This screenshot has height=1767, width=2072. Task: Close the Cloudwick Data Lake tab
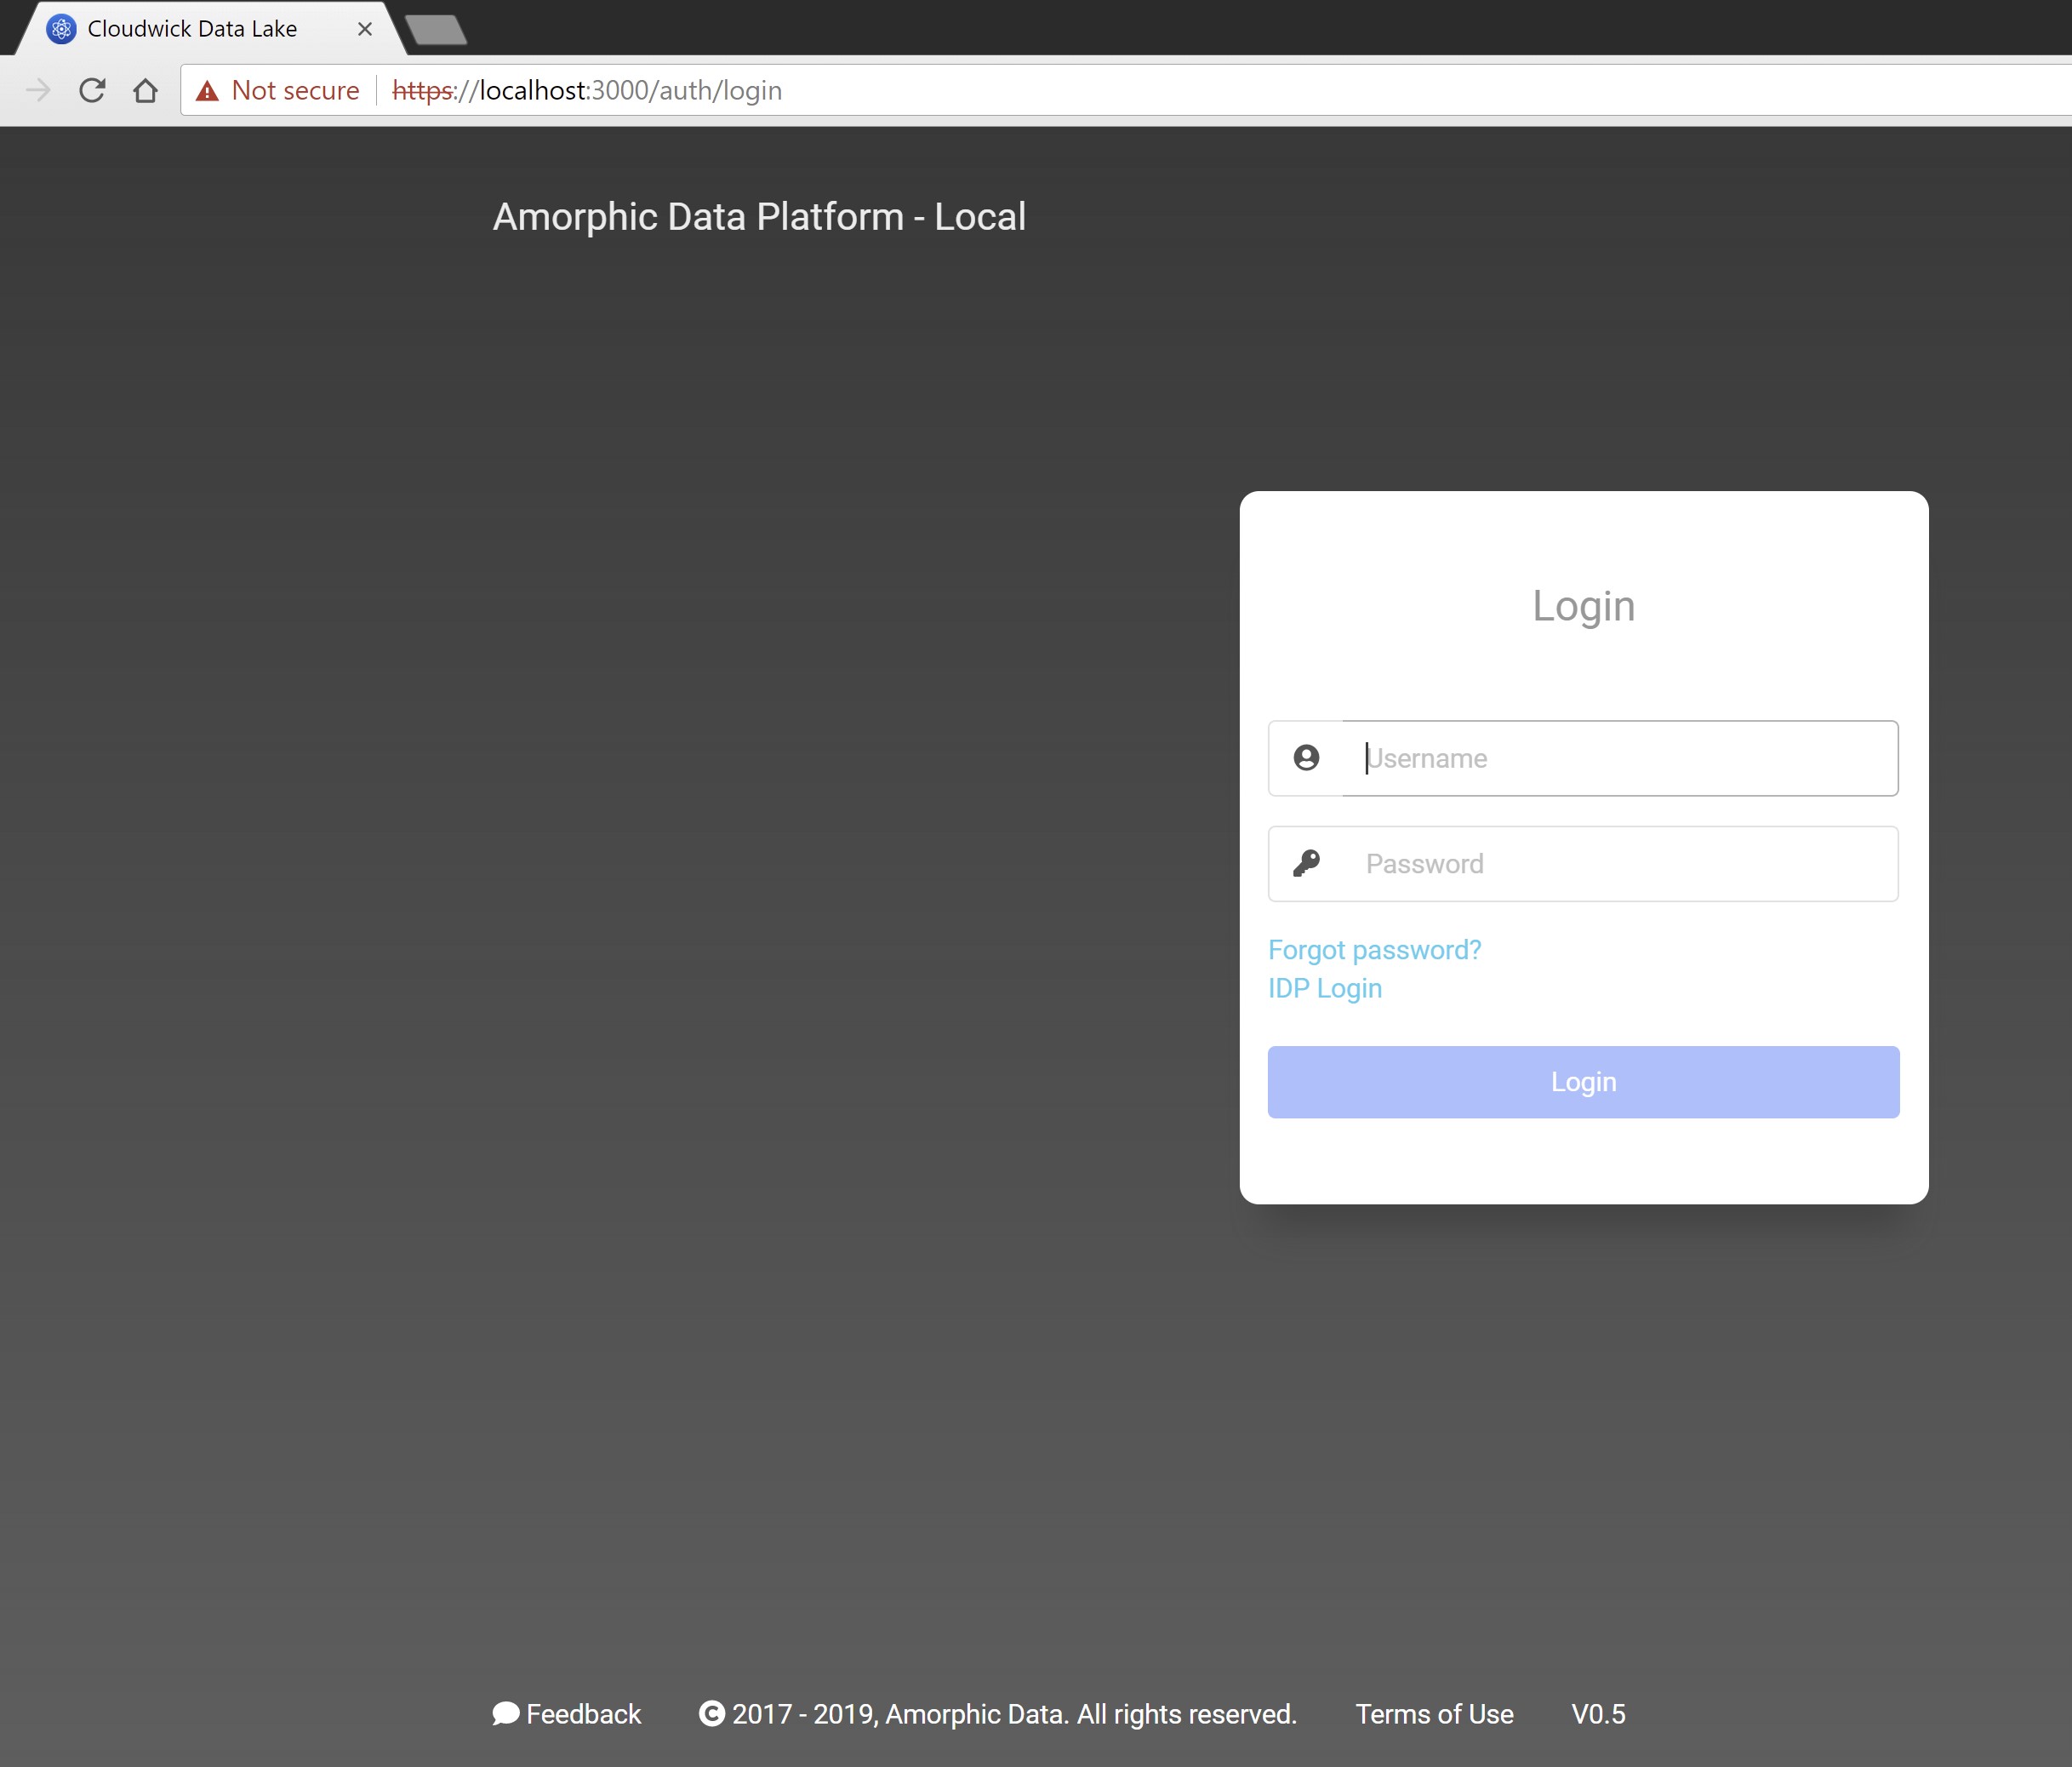[365, 29]
